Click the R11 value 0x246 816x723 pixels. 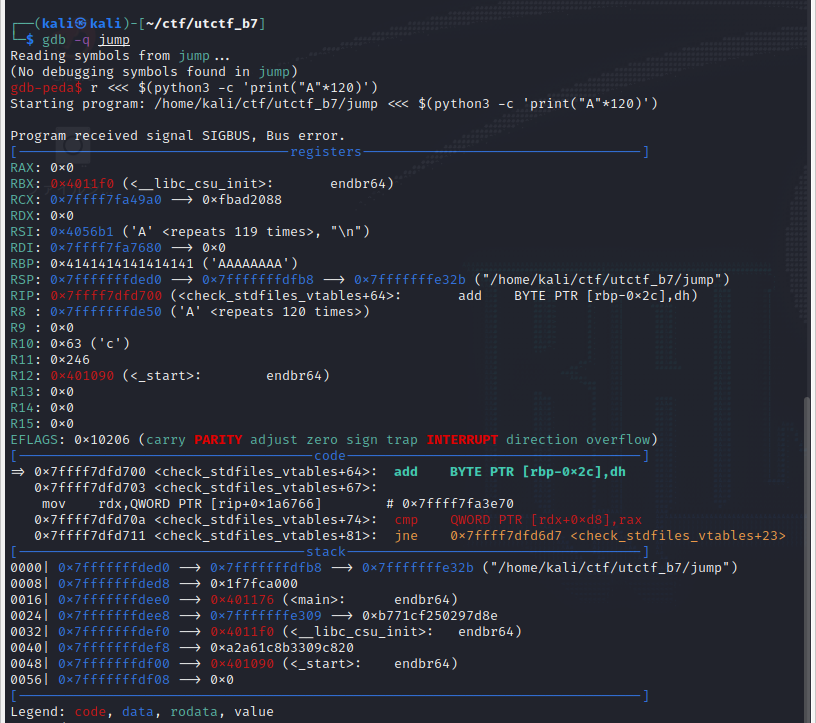pyautogui.click(x=70, y=360)
